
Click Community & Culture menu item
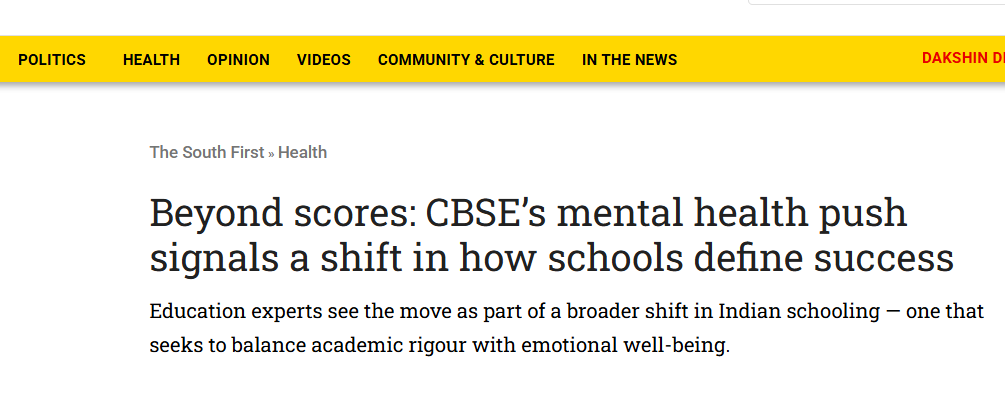(x=466, y=60)
